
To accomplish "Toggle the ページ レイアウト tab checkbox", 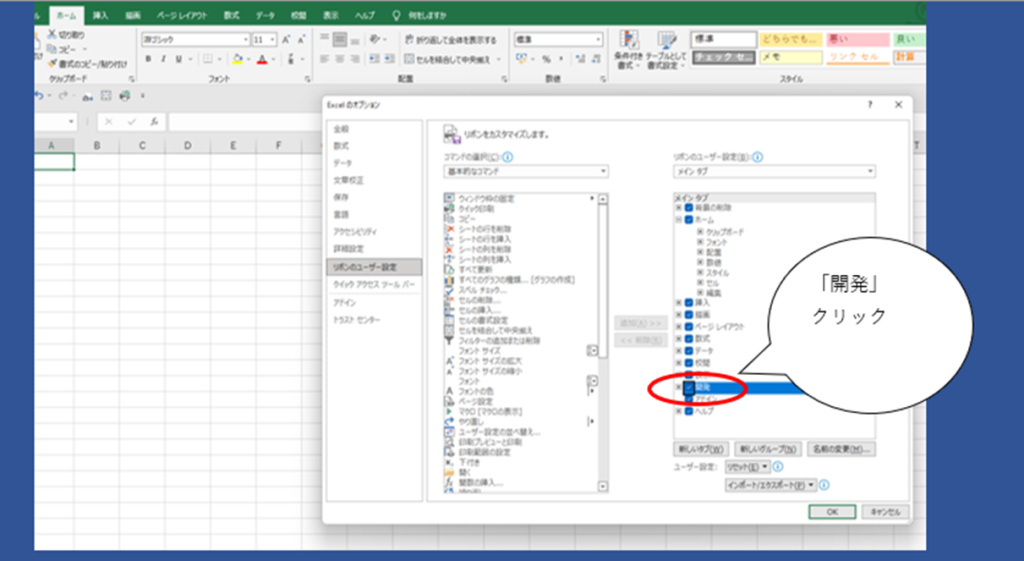I will [688, 327].
